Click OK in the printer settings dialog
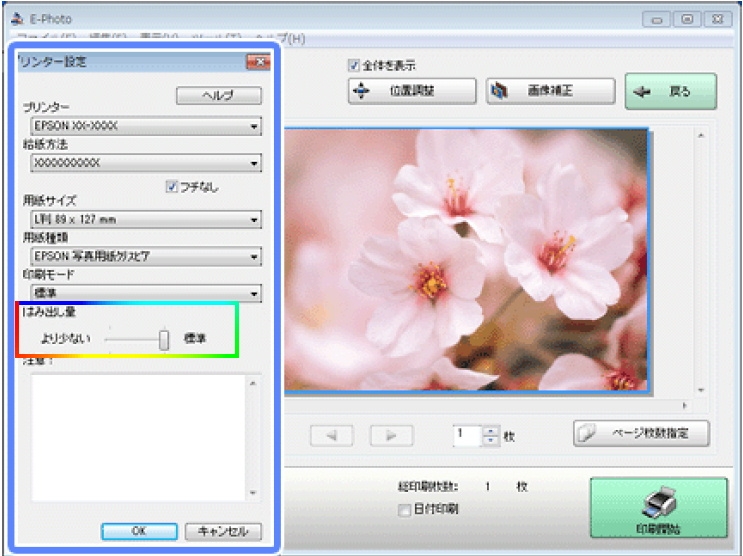The height and width of the screenshot is (556, 743). pyautogui.click(x=139, y=531)
